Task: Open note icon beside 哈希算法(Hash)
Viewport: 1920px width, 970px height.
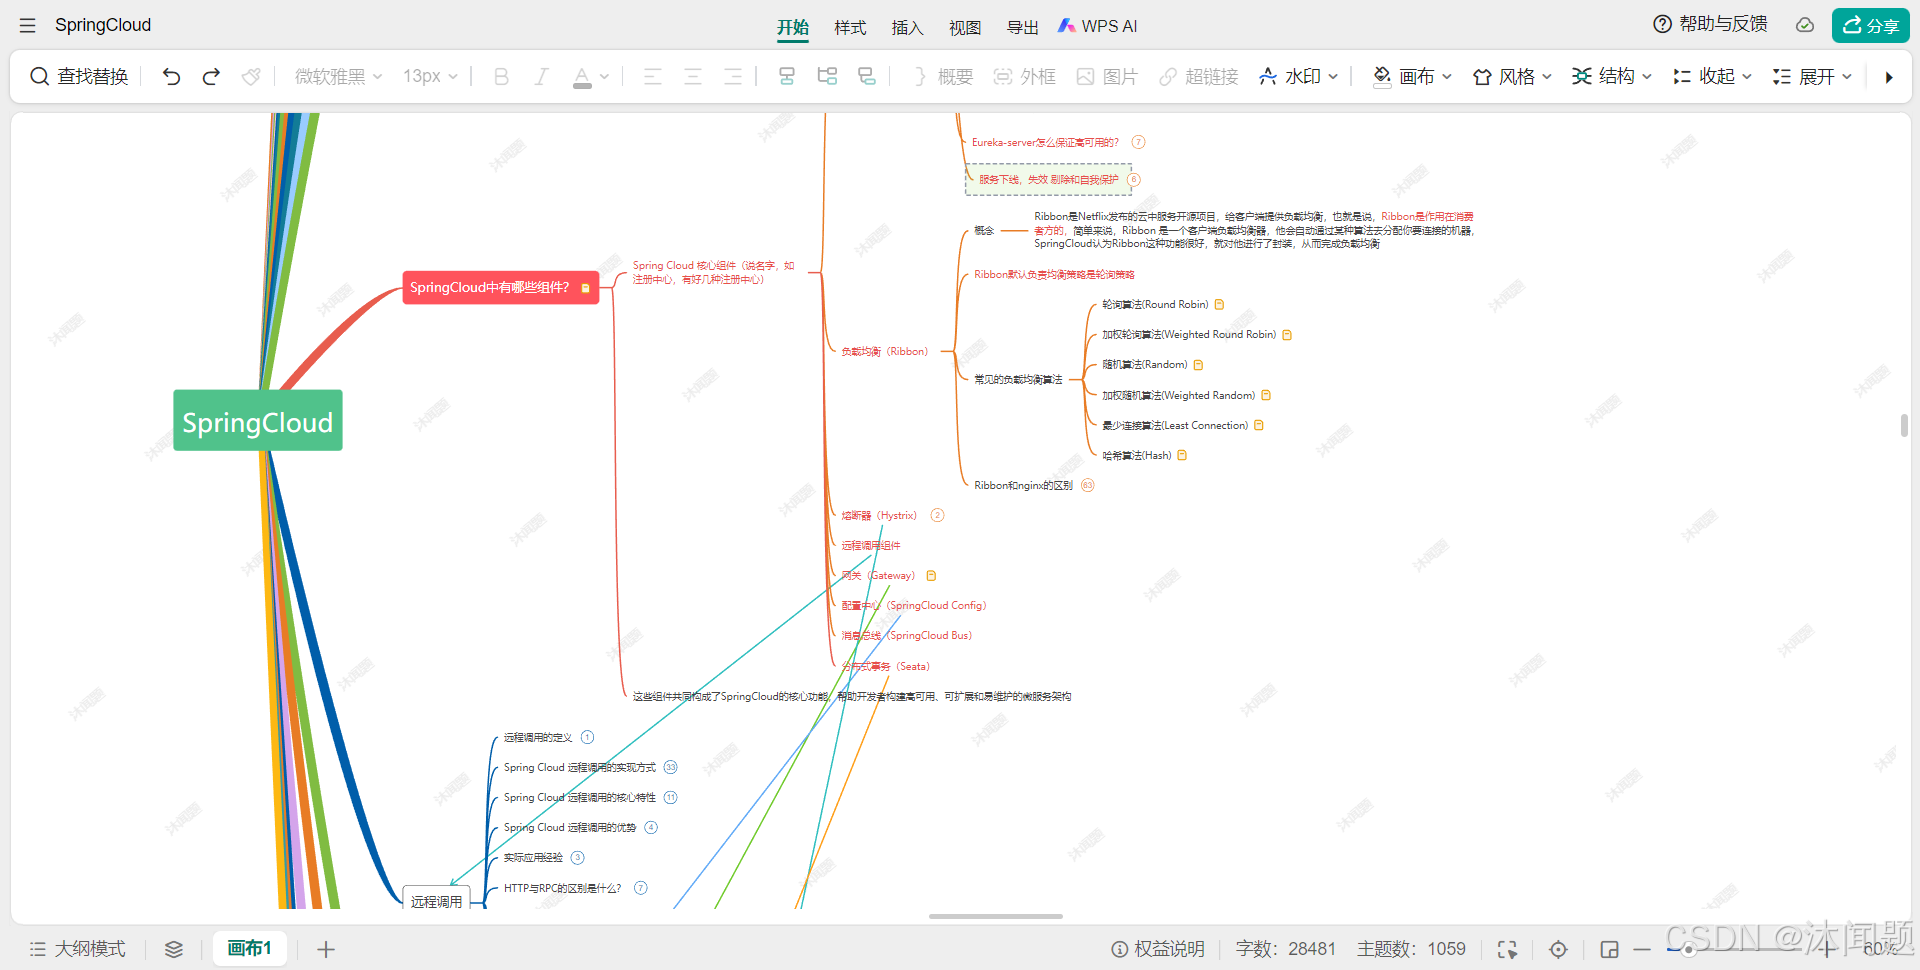Action: pos(1182,455)
